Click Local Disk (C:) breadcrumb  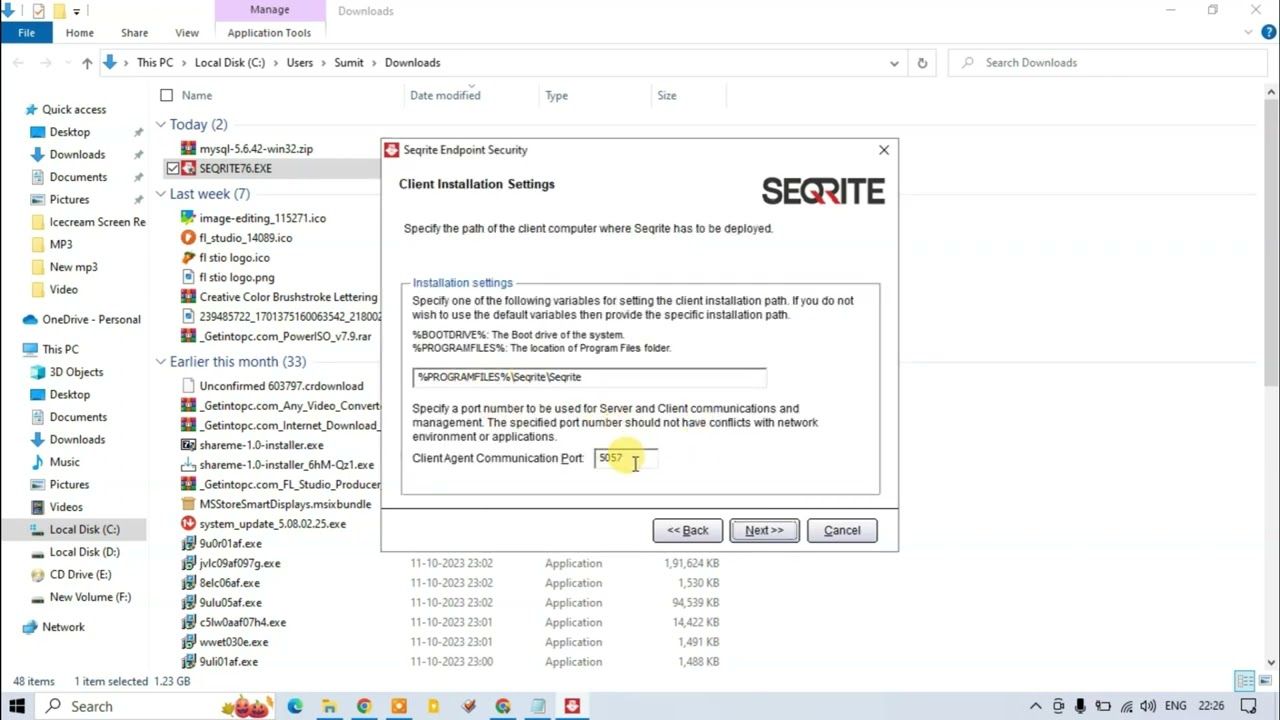pos(230,63)
